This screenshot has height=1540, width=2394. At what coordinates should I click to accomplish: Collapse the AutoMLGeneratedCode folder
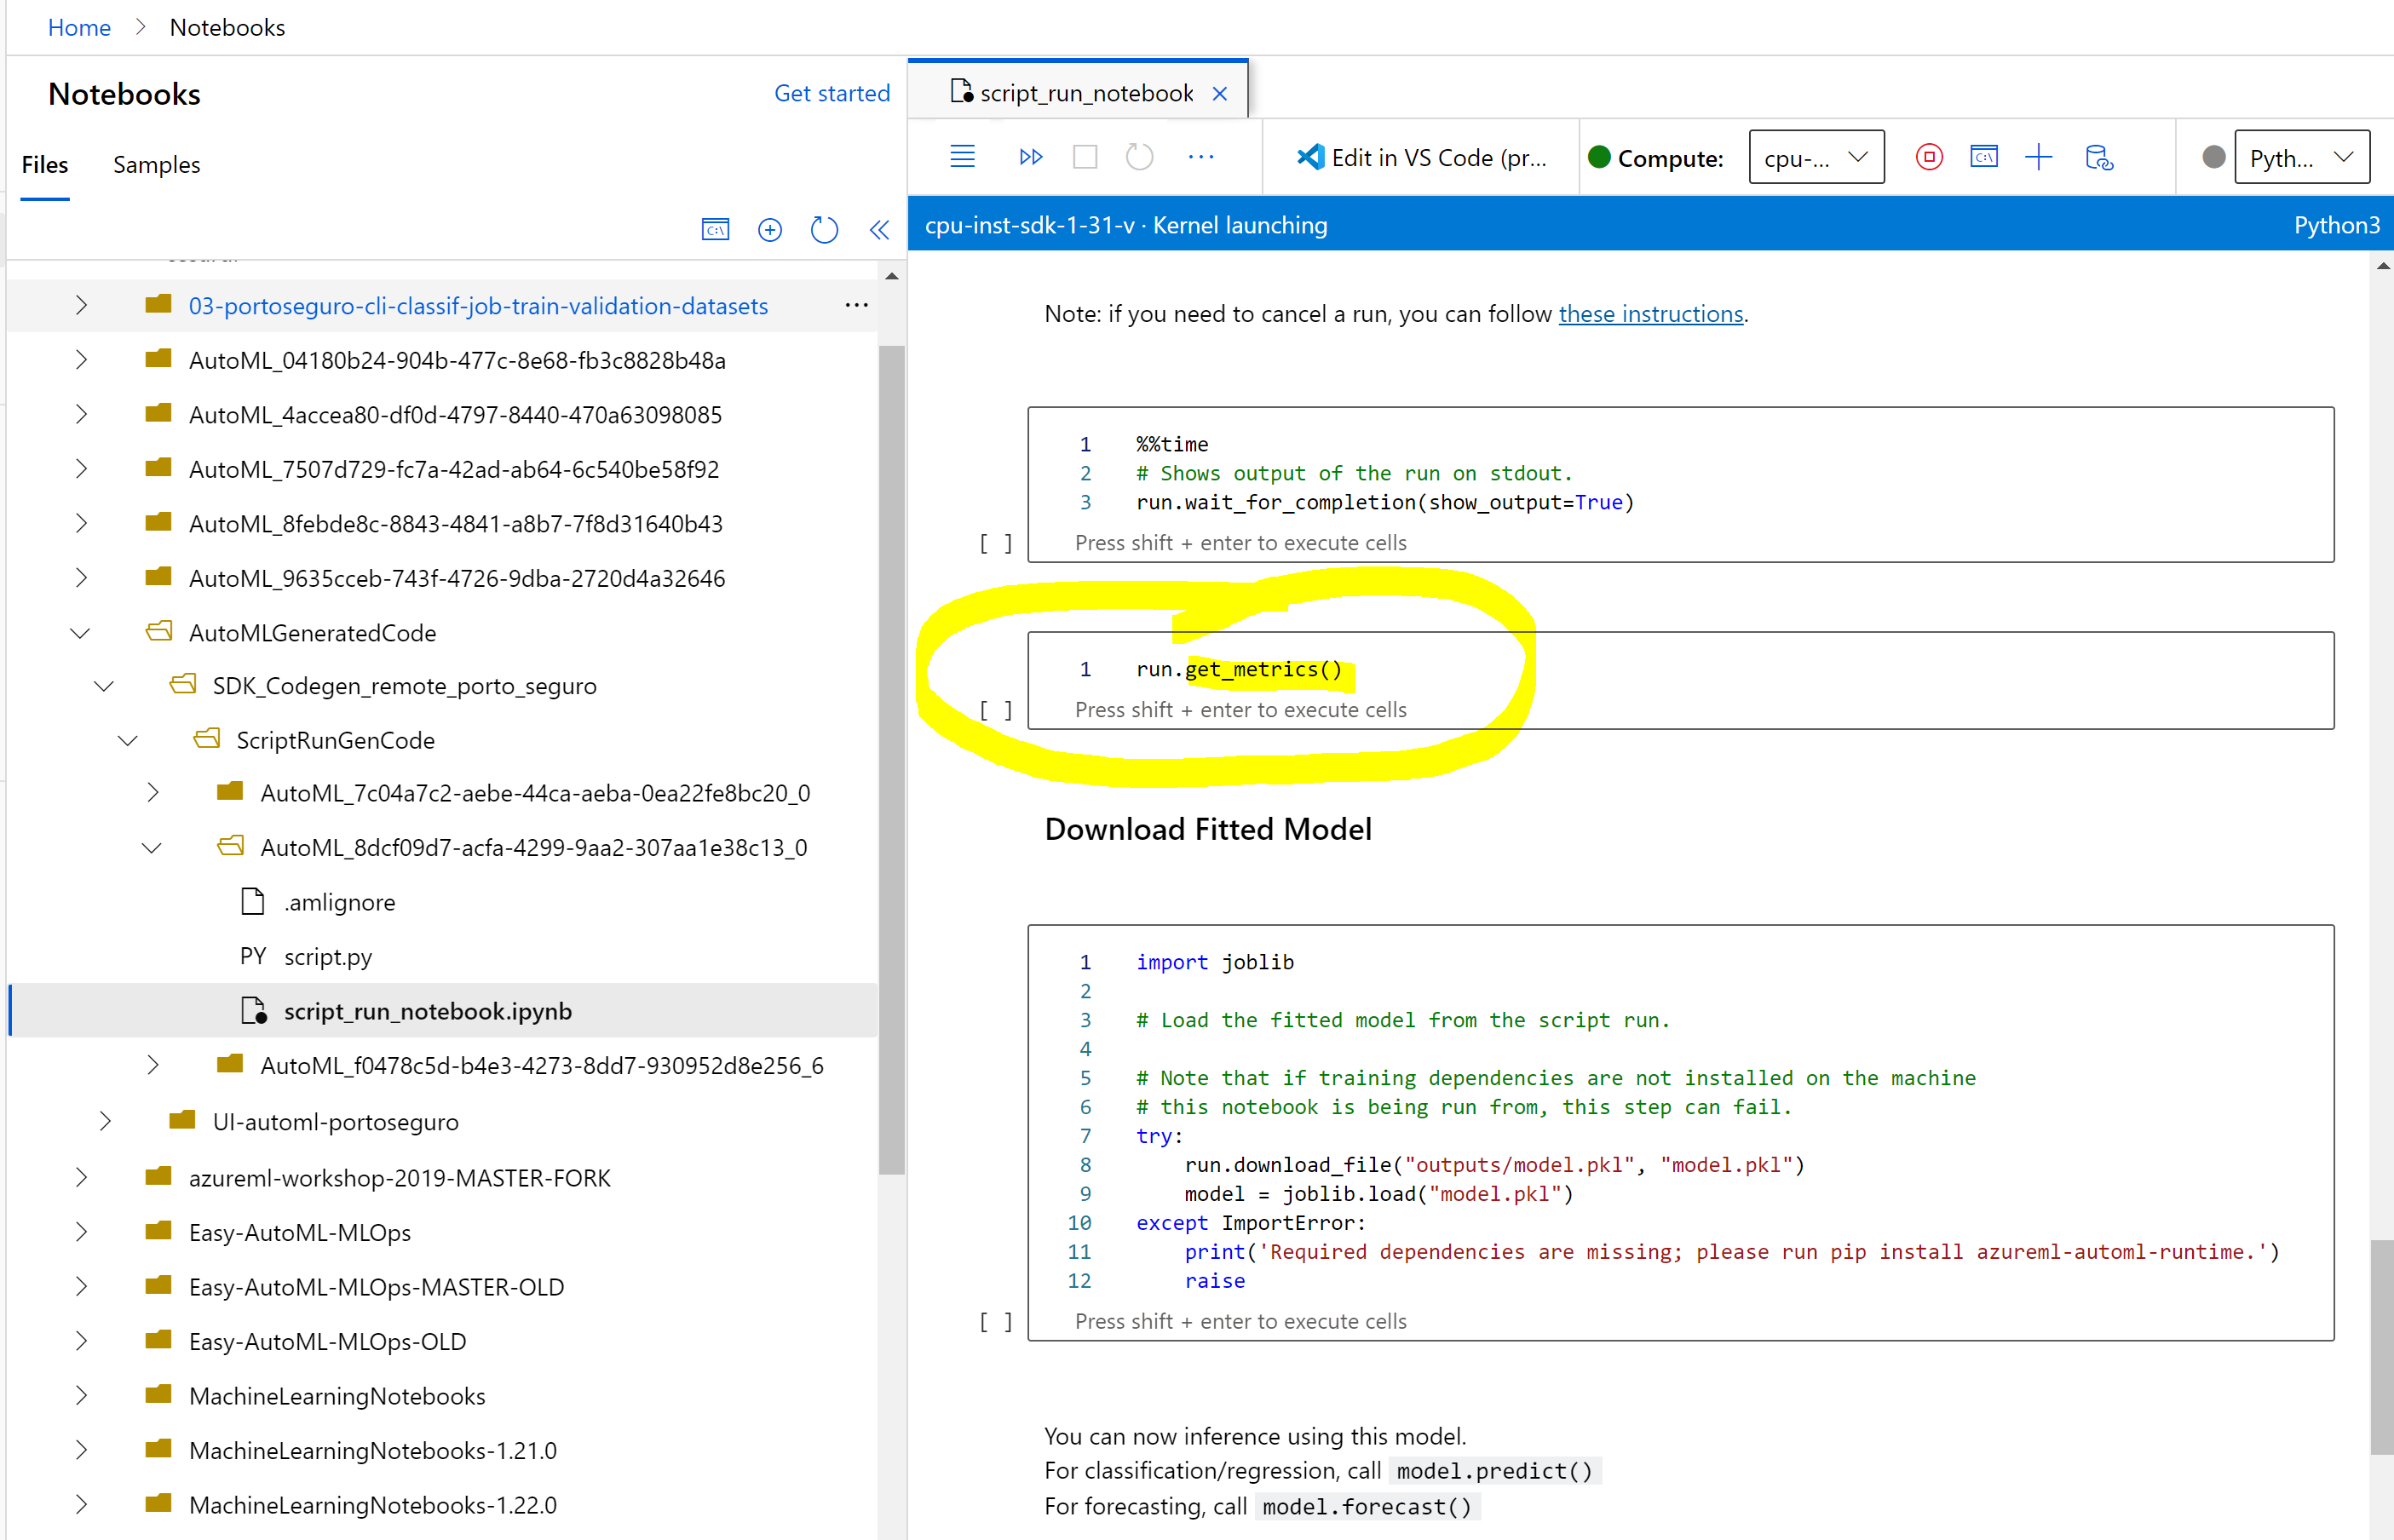[80, 632]
